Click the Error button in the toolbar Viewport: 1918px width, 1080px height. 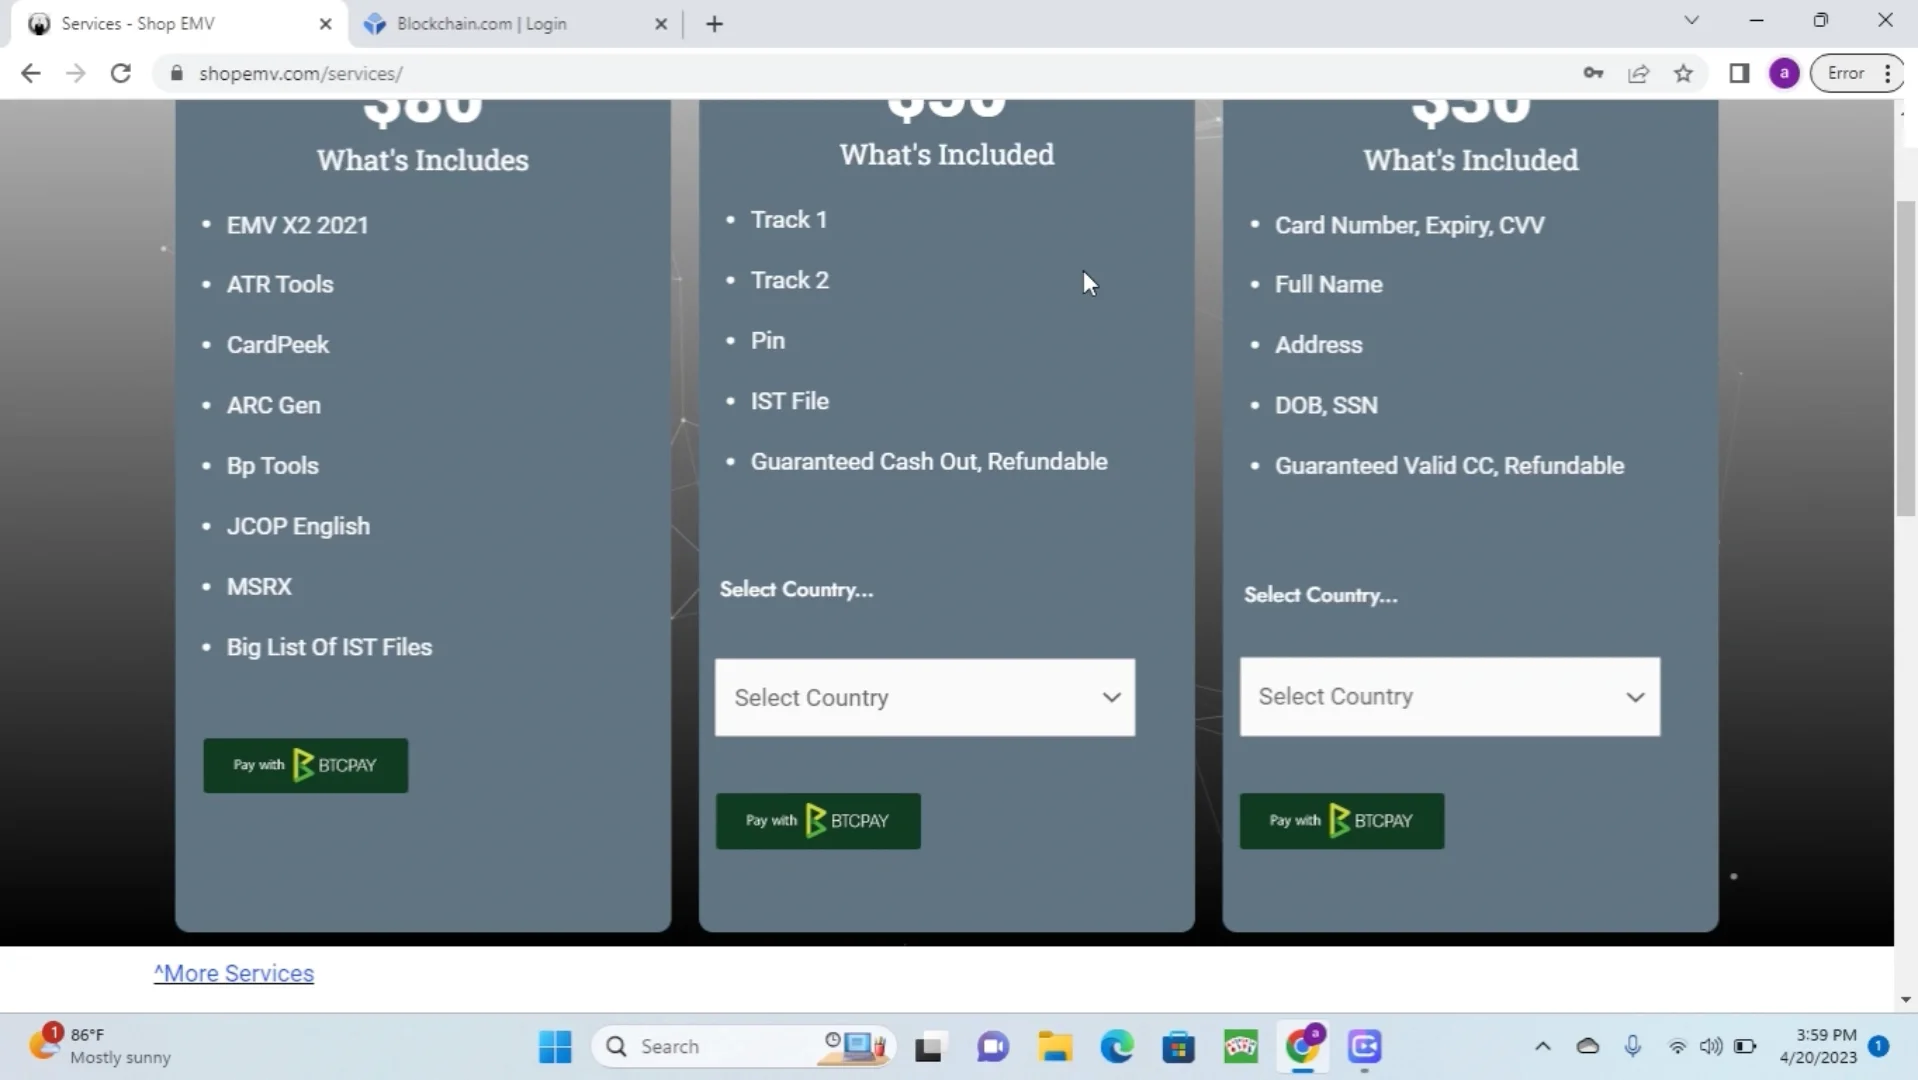[x=1845, y=73]
